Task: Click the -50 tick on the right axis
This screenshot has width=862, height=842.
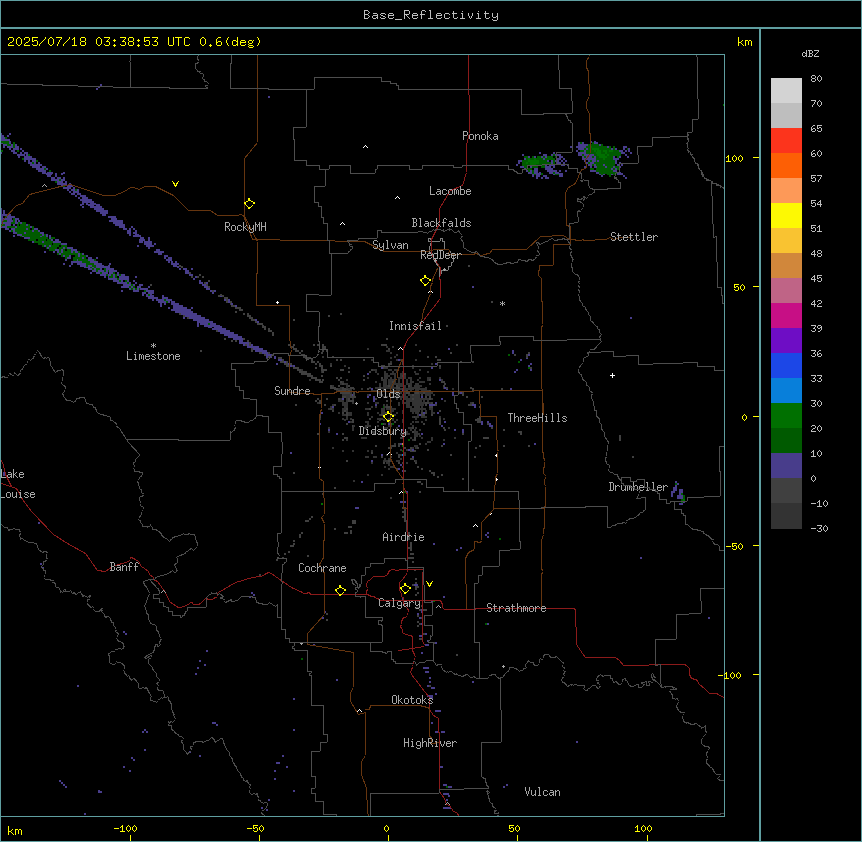Action: tap(734, 546)
